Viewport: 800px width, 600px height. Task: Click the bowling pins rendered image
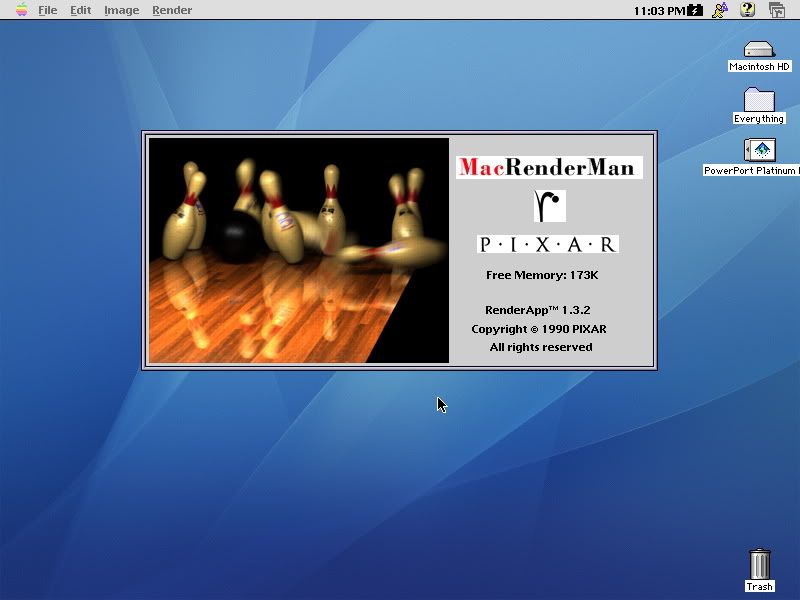tap(299, 250)
